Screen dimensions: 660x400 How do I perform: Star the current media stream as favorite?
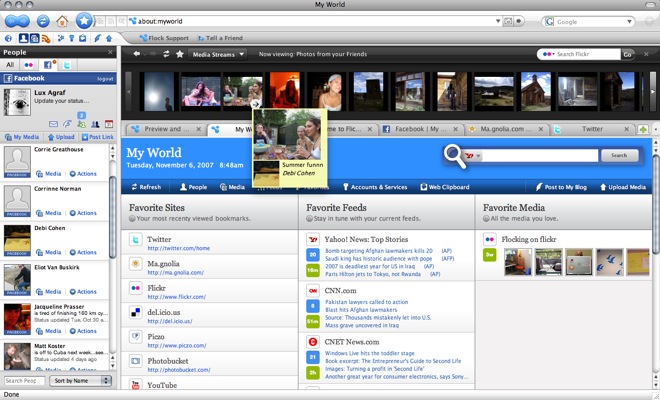point(180,54)
